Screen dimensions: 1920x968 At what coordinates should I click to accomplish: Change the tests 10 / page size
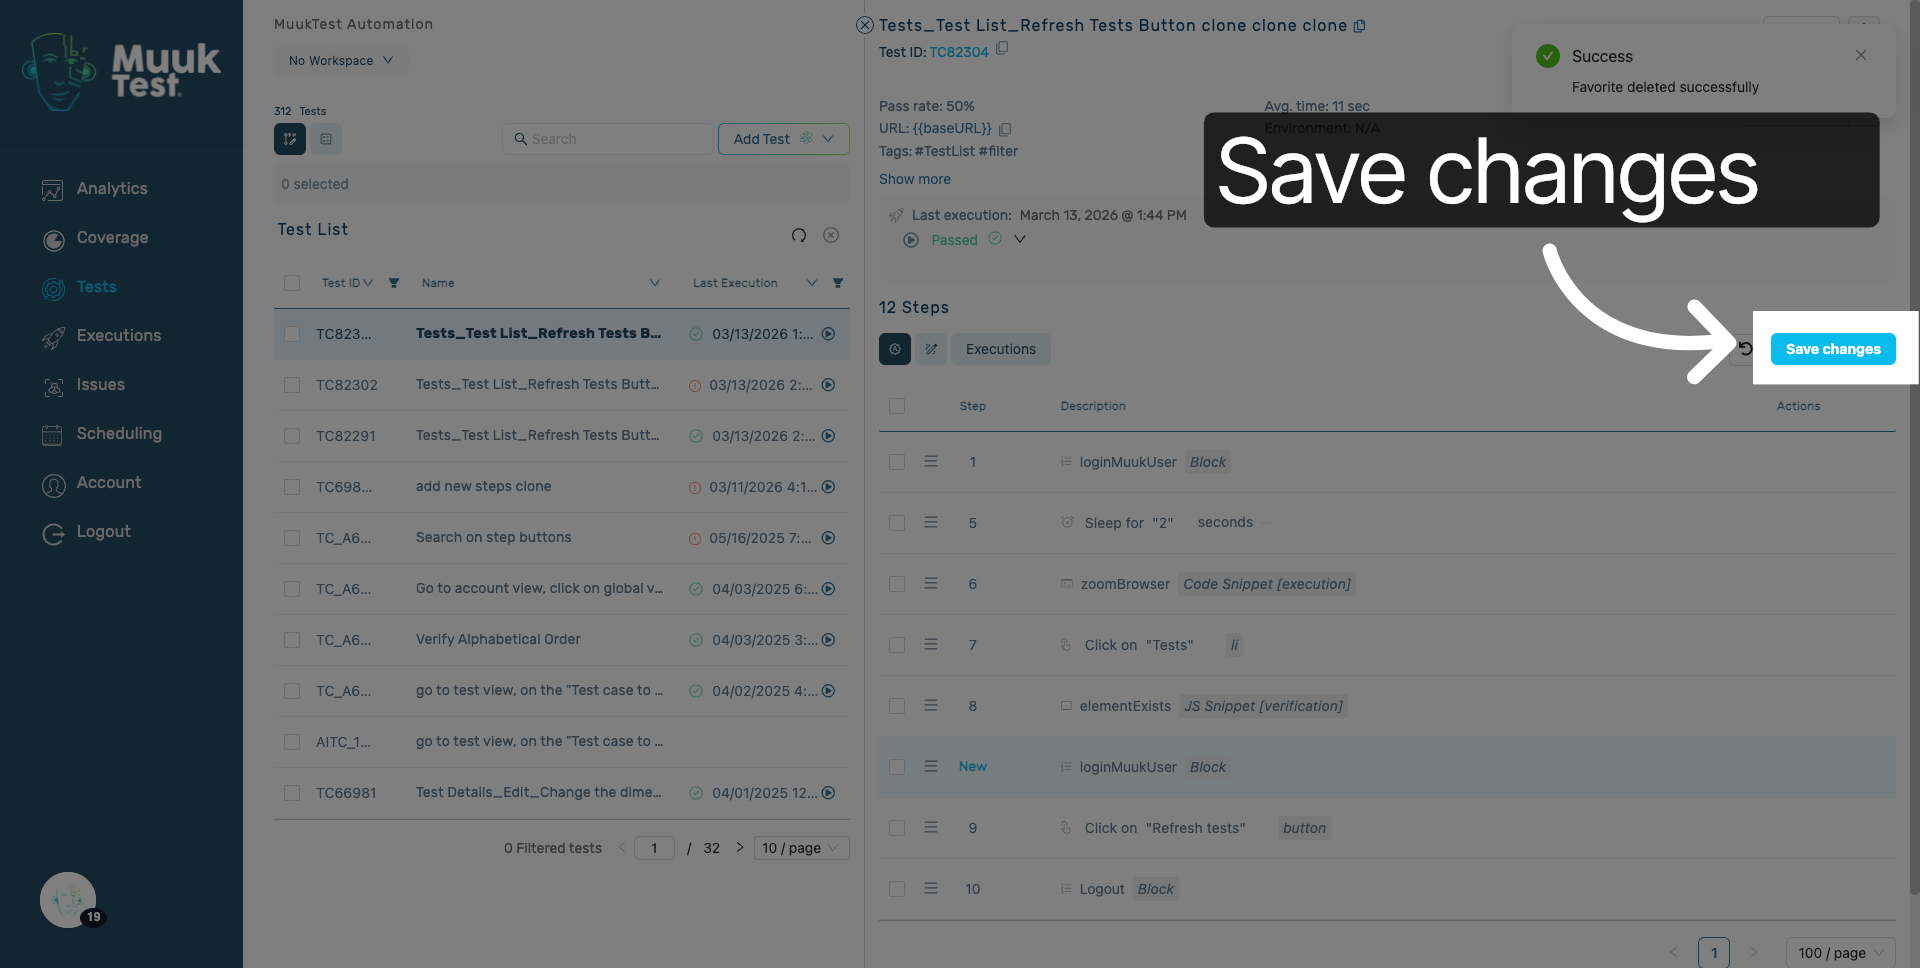pyautogui.click(x=802, y=848)
